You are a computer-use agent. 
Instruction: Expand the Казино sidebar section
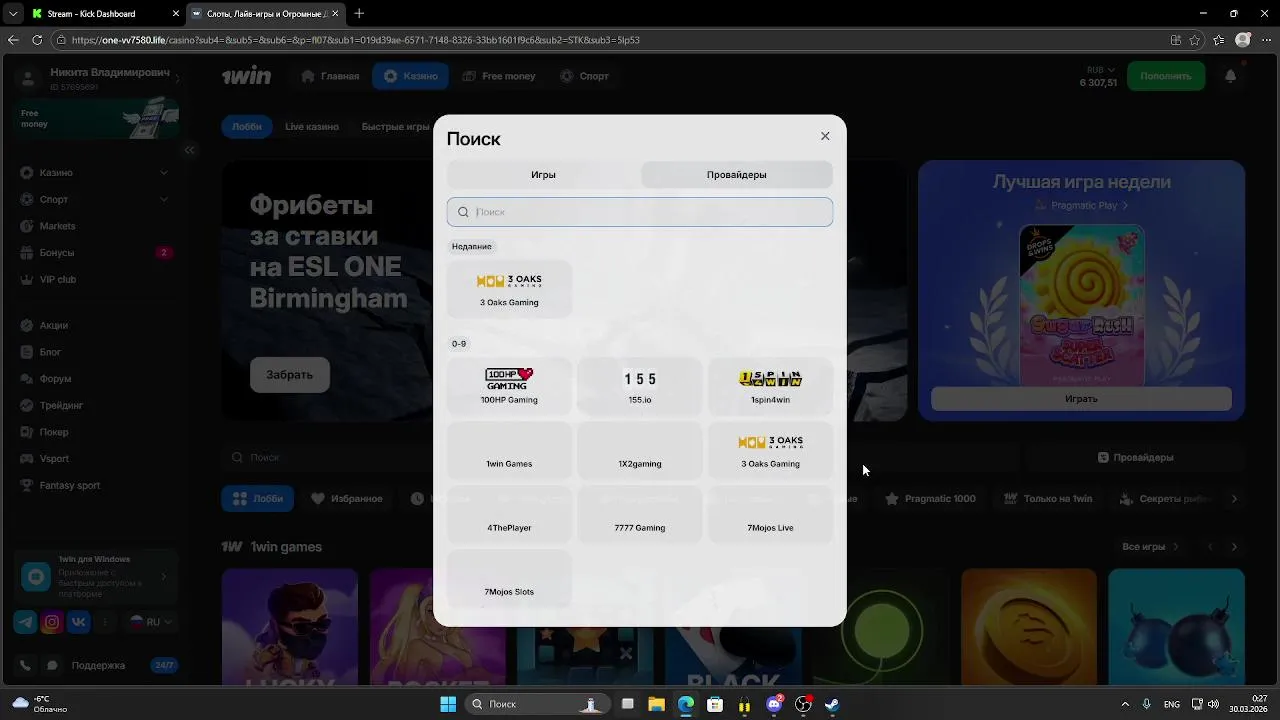tap(95, 172)
